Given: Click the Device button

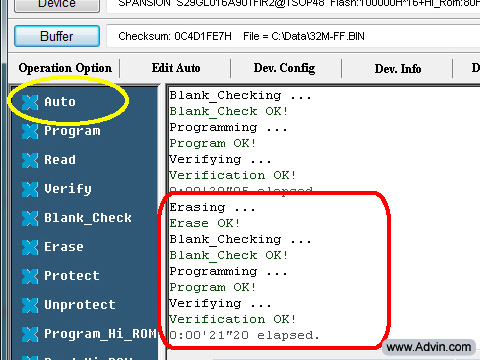Looking at the screenshot, I should (x=57, y=5).
